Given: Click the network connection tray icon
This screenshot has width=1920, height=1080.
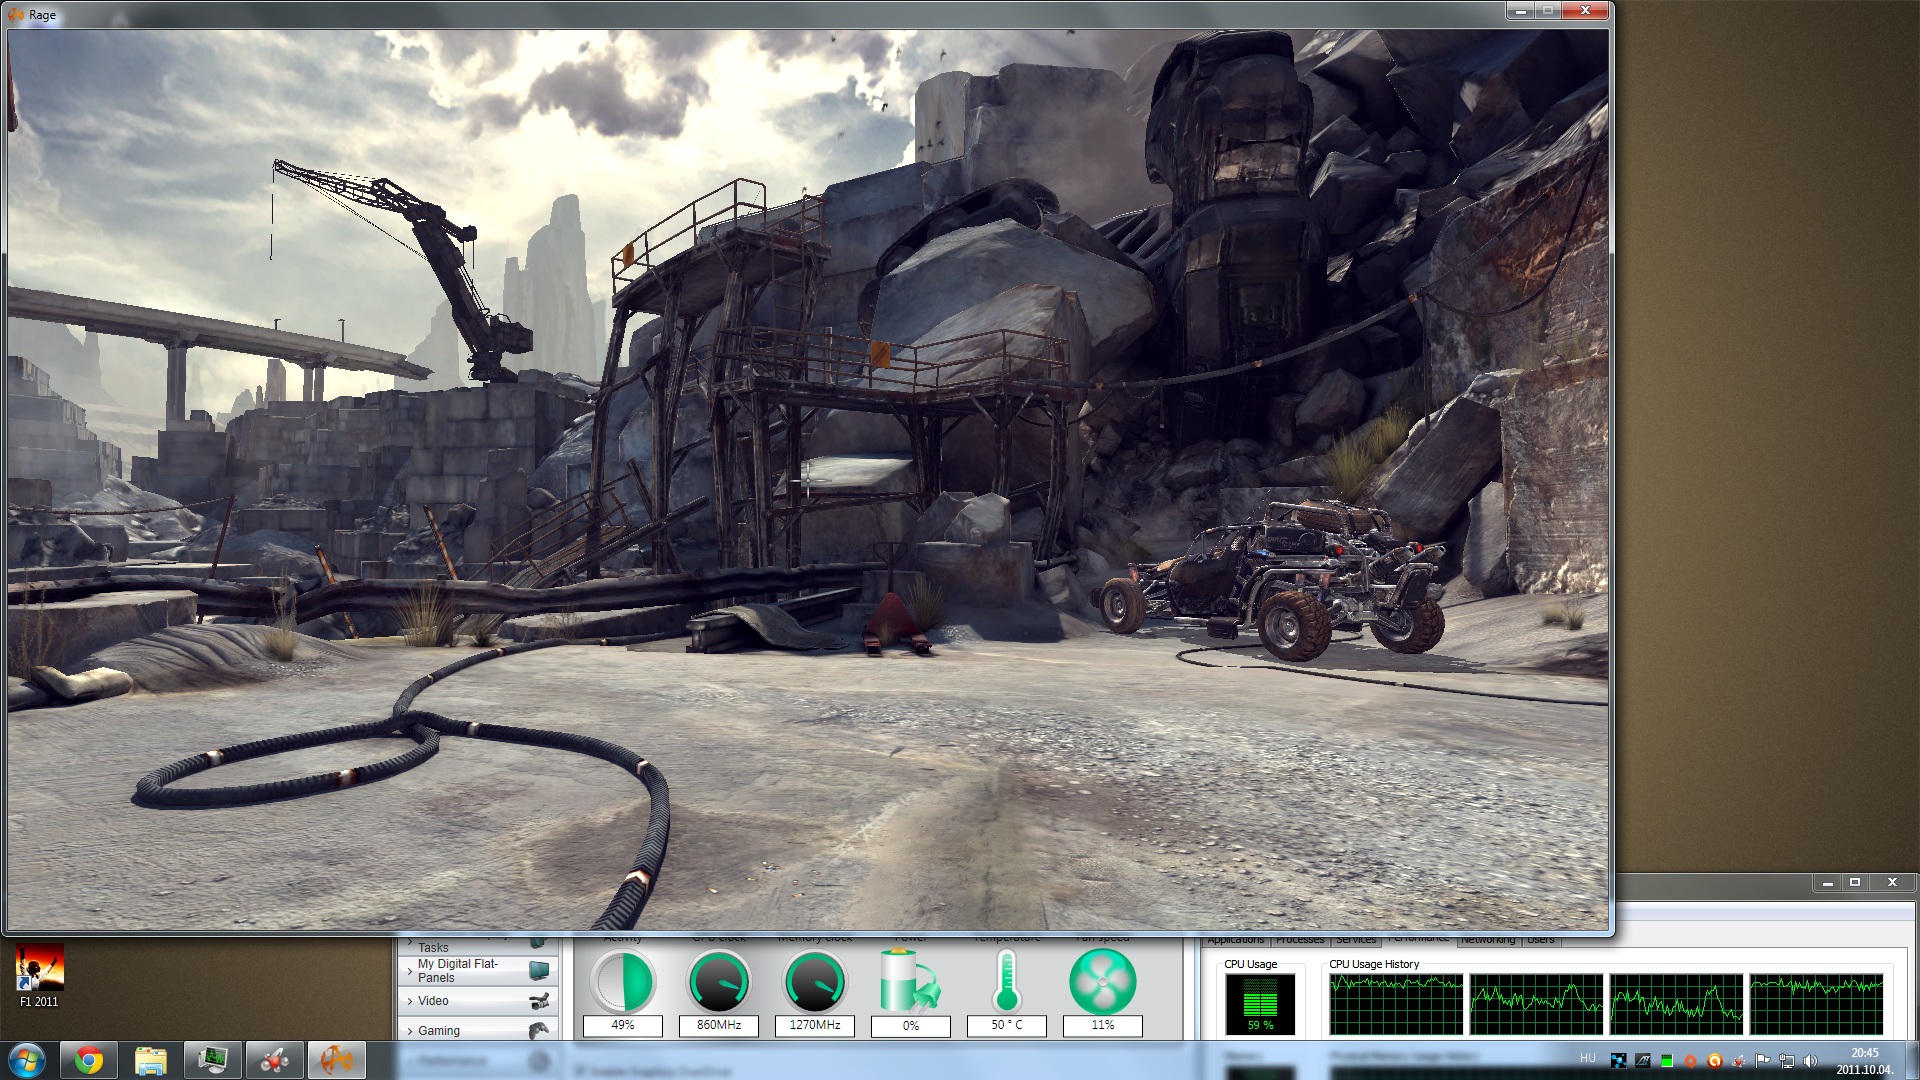Looking at the screenshot, I should (1786, 1061).
